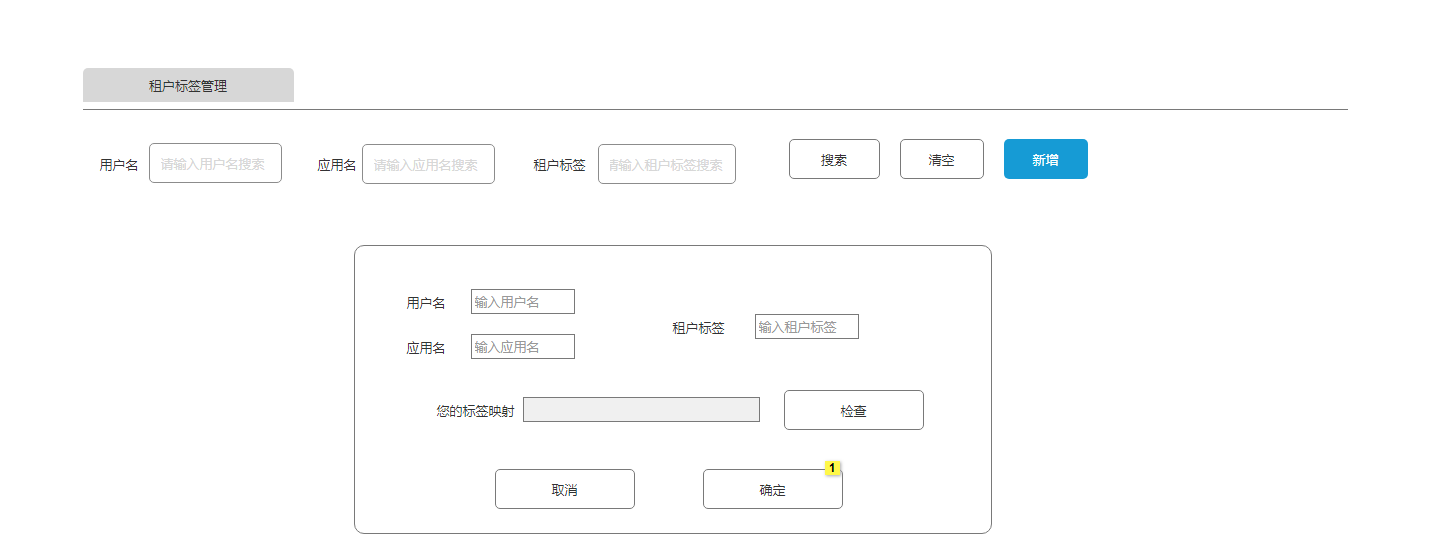
Task: Click the 应用名 label in search bar
Action: tap(337, 165)
